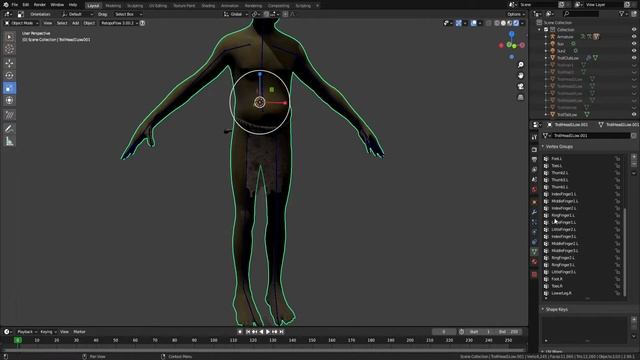This screenshot has width=640, height=360.
Task: Activate the 3D Cursor tool
Action: pyautogui.click(x=9, y=49)
